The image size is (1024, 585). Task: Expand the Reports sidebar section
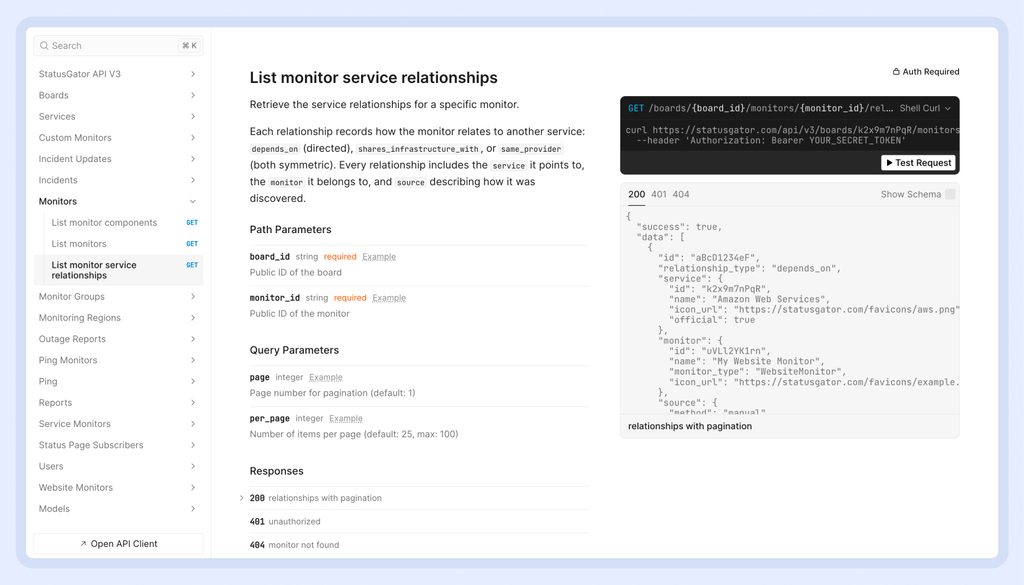(193, 403)
